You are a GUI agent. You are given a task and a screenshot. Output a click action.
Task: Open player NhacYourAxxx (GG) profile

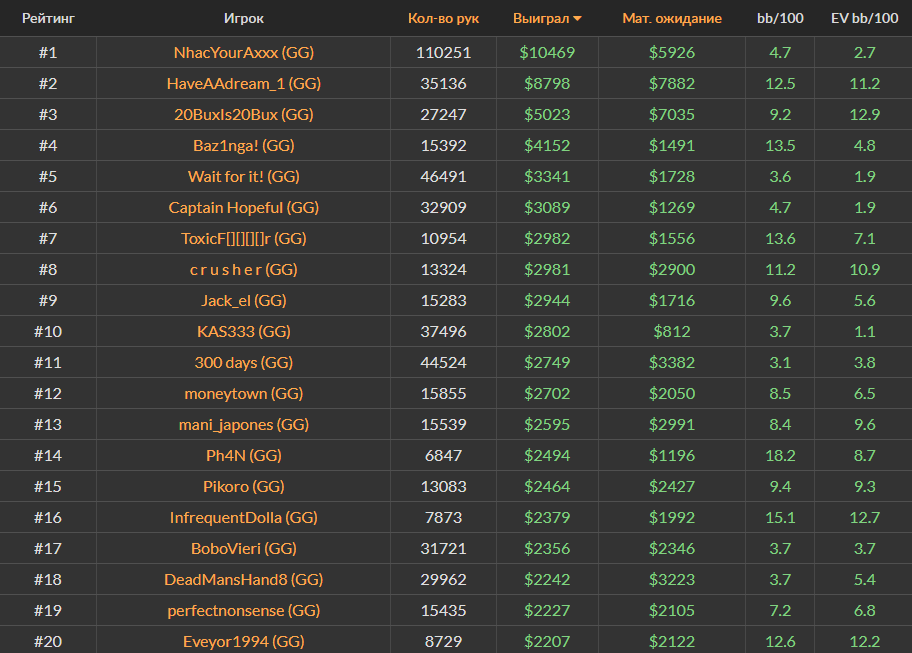click(244, 52)
